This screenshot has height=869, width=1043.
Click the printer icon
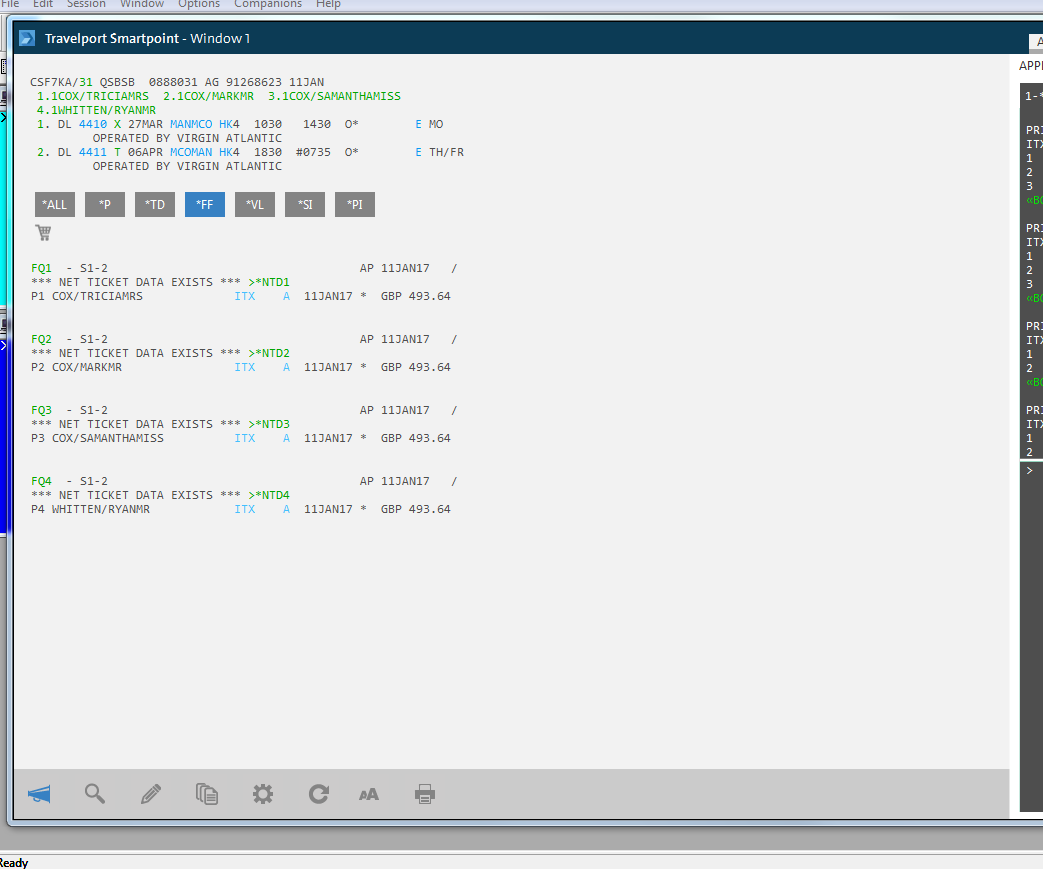point(424,794)
